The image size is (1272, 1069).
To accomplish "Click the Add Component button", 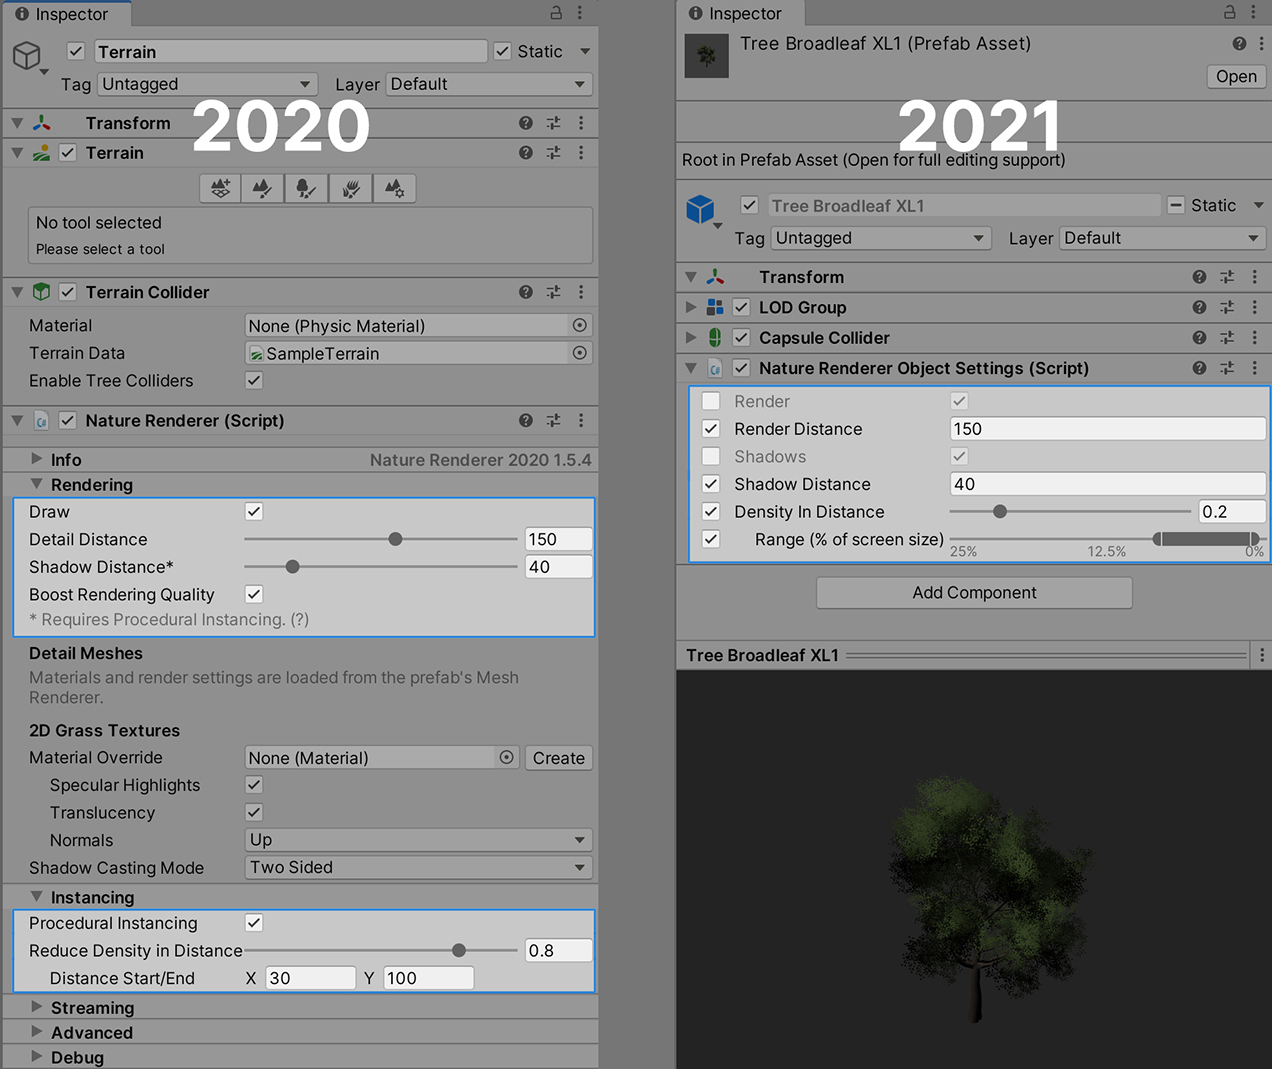I will coord(974,593).
